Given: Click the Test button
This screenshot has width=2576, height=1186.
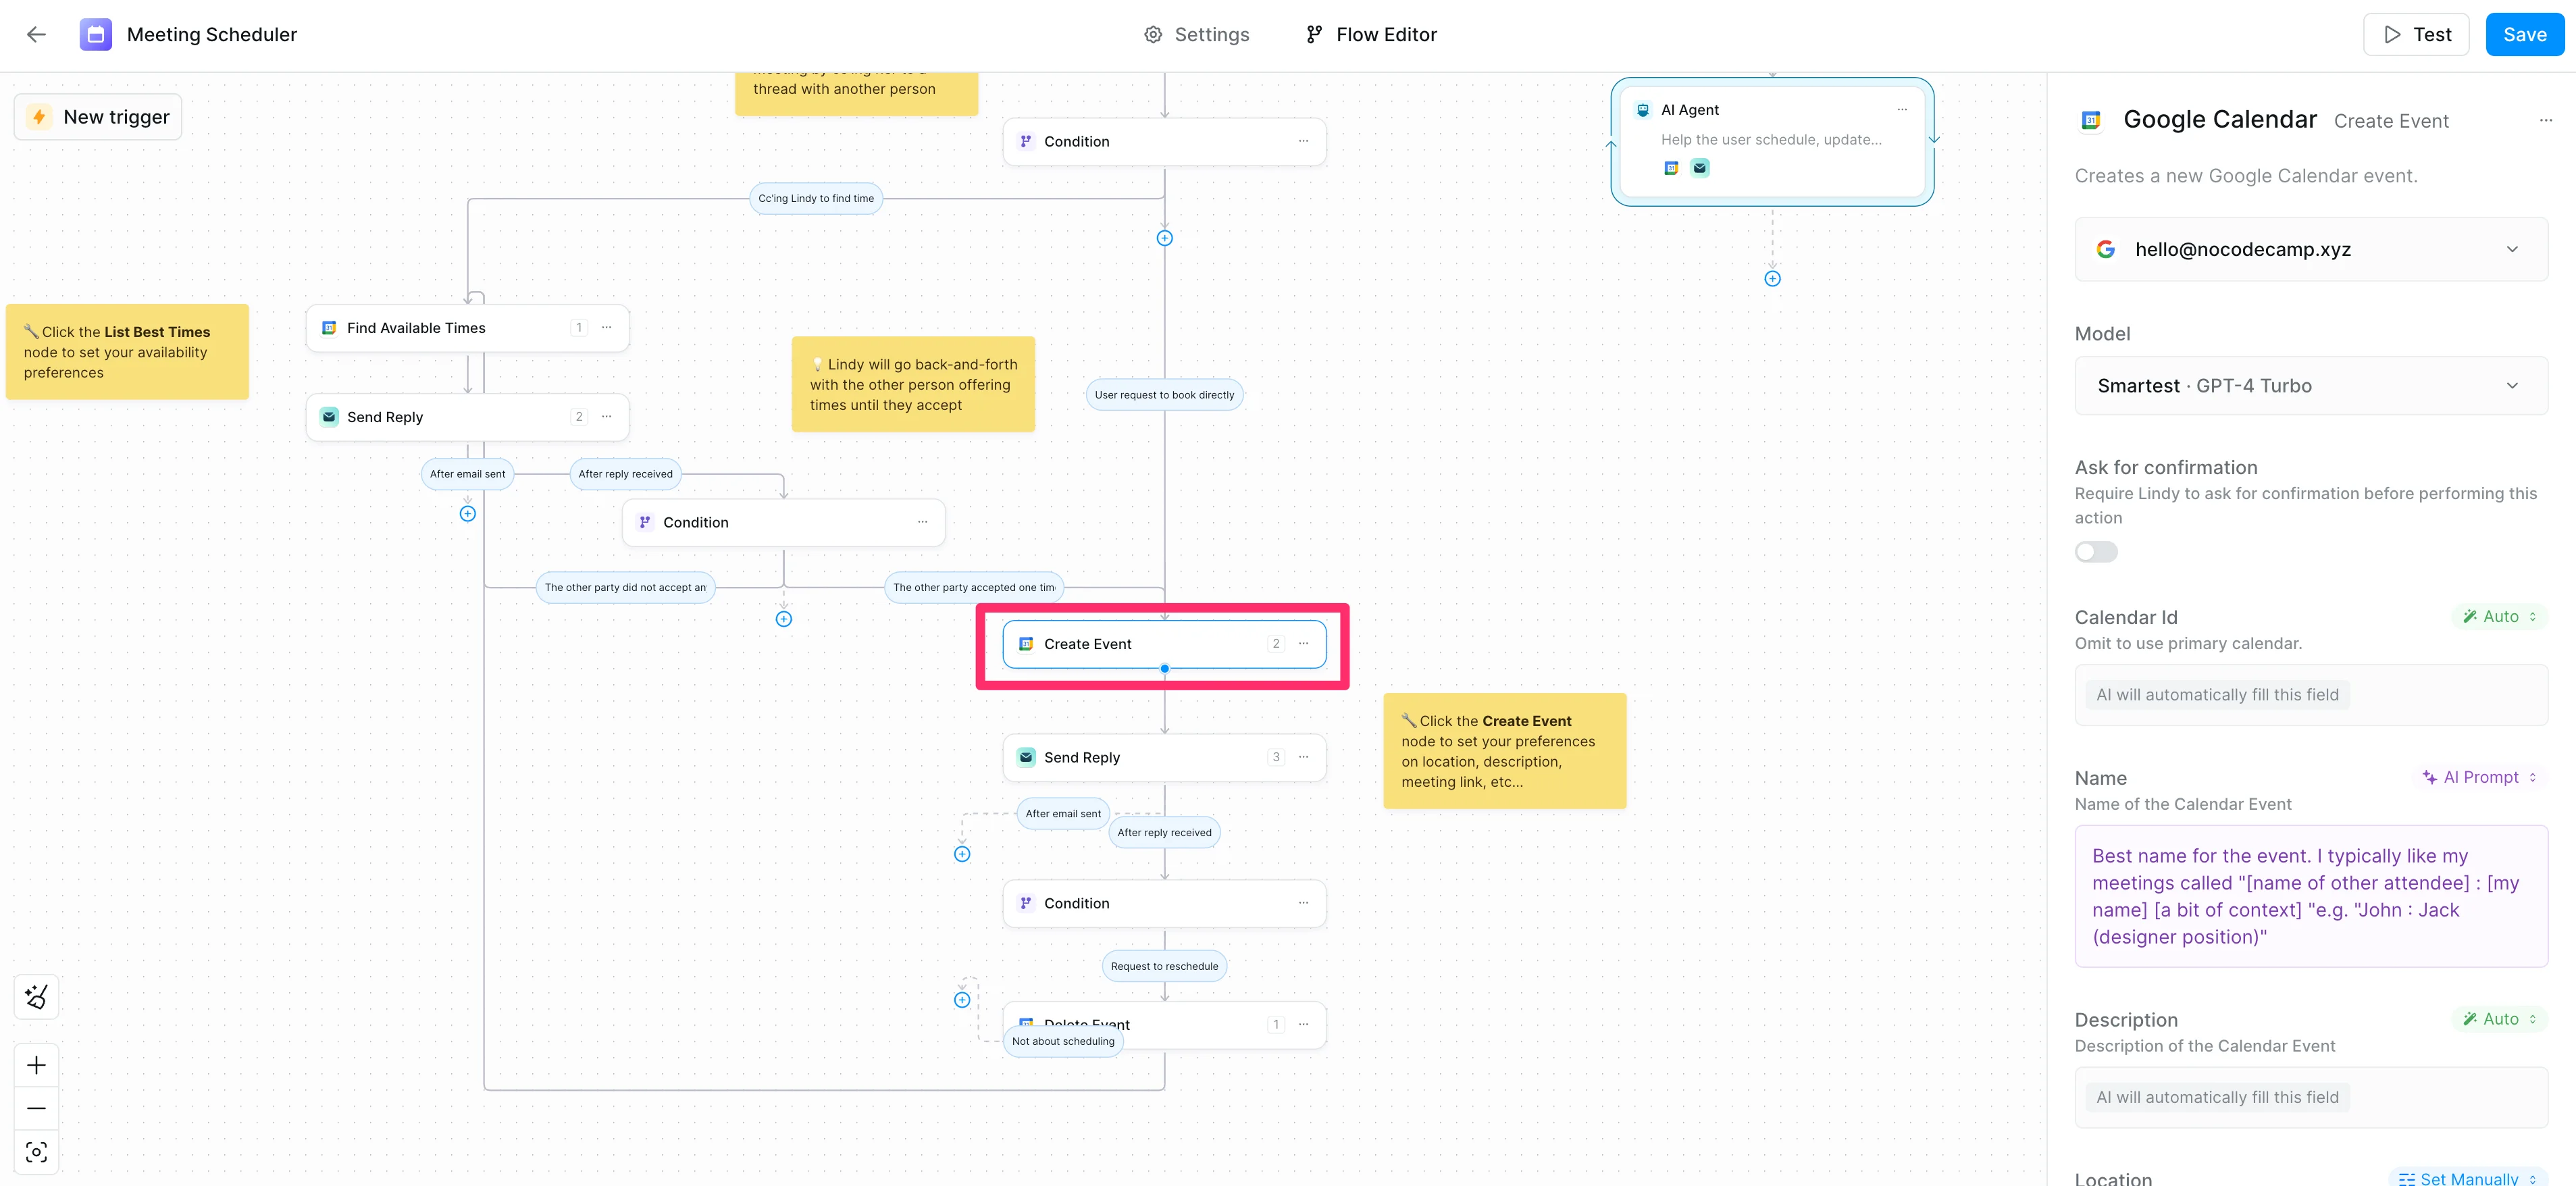Looking at the screenshot, I should tap(2416, 35).
